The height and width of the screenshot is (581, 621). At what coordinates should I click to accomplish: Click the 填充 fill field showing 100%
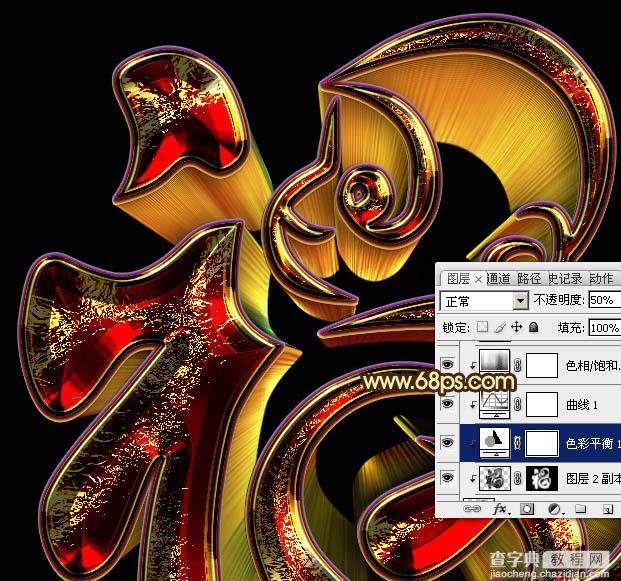tap(604, 328)
